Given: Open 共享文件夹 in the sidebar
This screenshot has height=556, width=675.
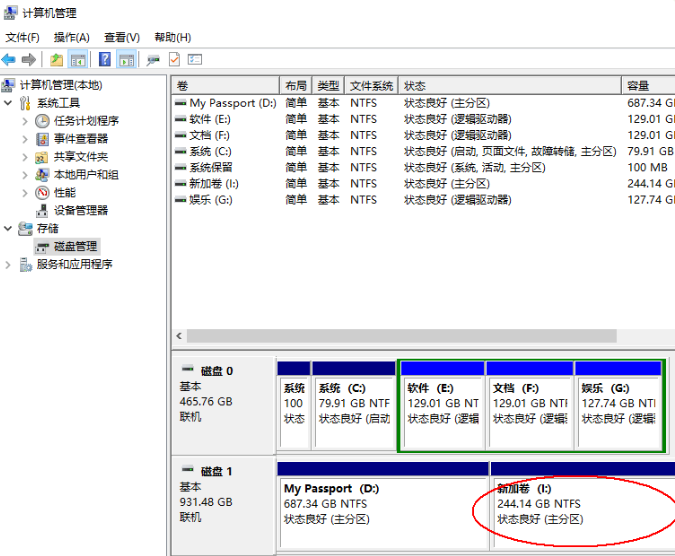Looking at the screenshot, I should coord(80,157).
